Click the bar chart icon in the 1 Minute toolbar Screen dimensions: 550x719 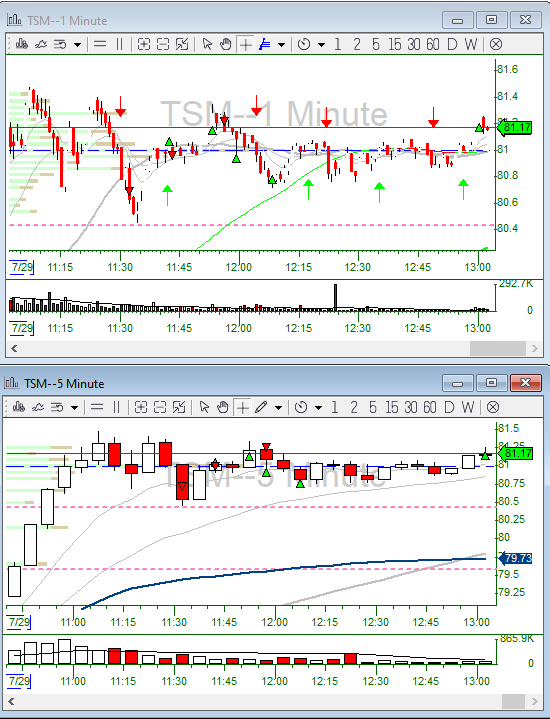point(21,44)
